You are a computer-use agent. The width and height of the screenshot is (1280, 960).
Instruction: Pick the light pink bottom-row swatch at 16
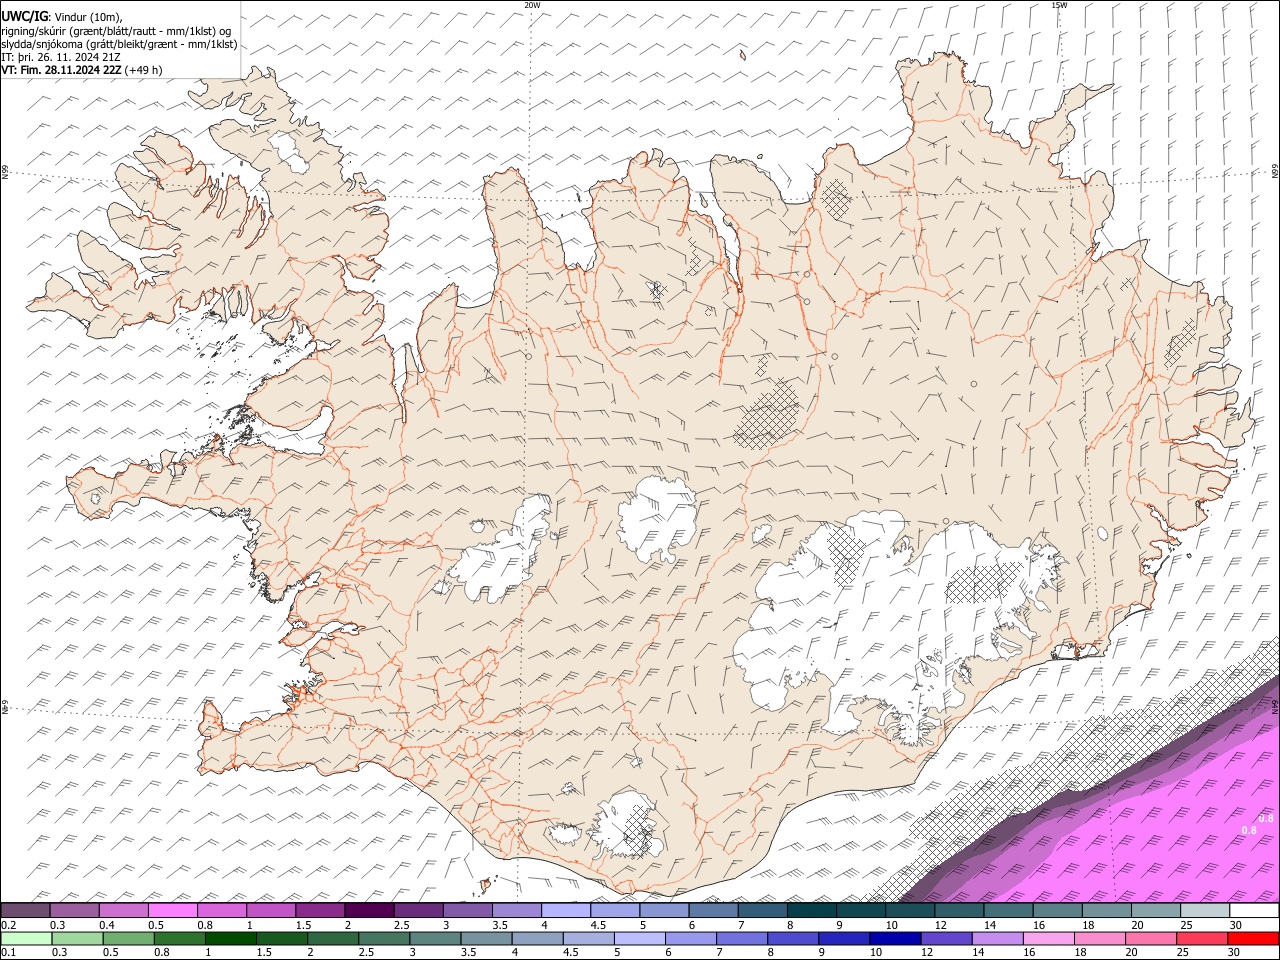1047,938
